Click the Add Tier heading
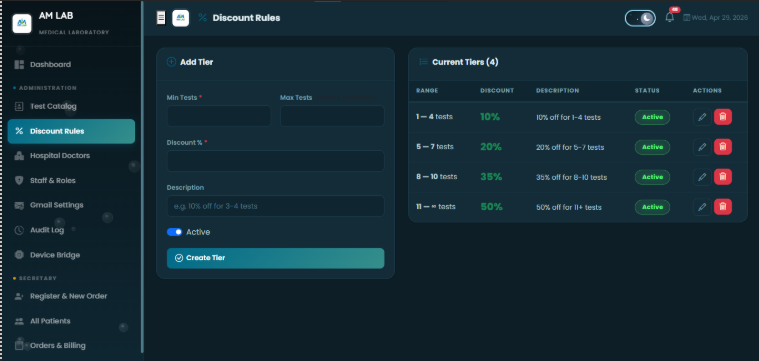This screenshot has height=361, width=759. click(x=196, y=62)
